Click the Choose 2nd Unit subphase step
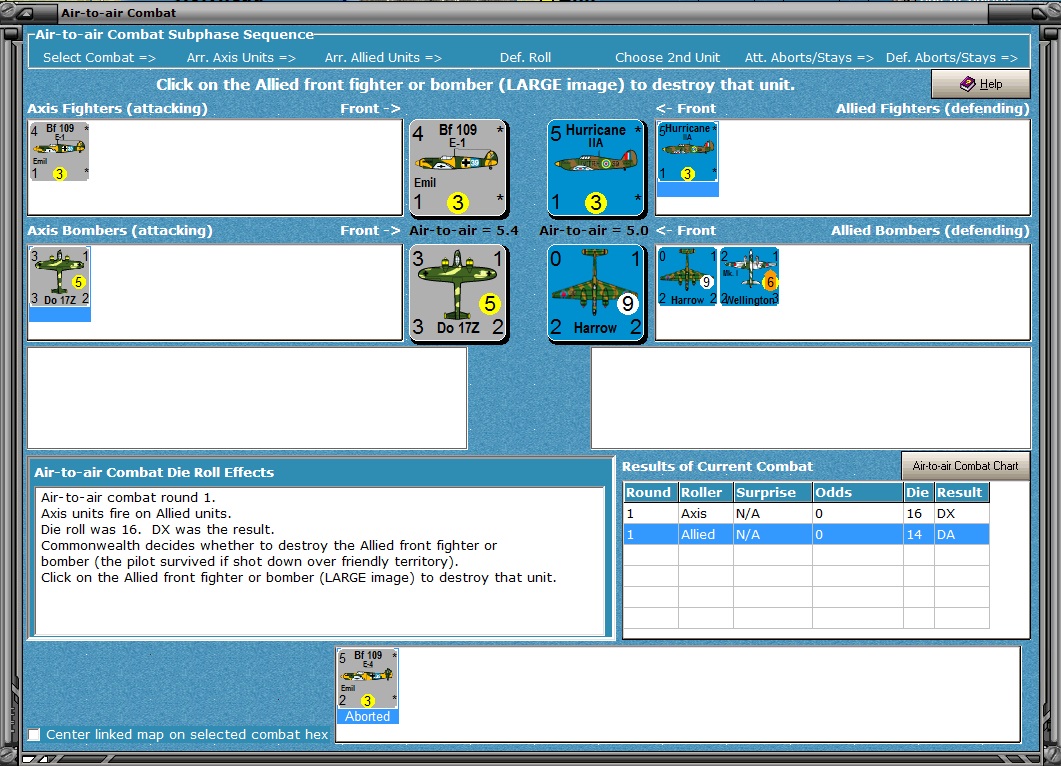 point(667,58)
